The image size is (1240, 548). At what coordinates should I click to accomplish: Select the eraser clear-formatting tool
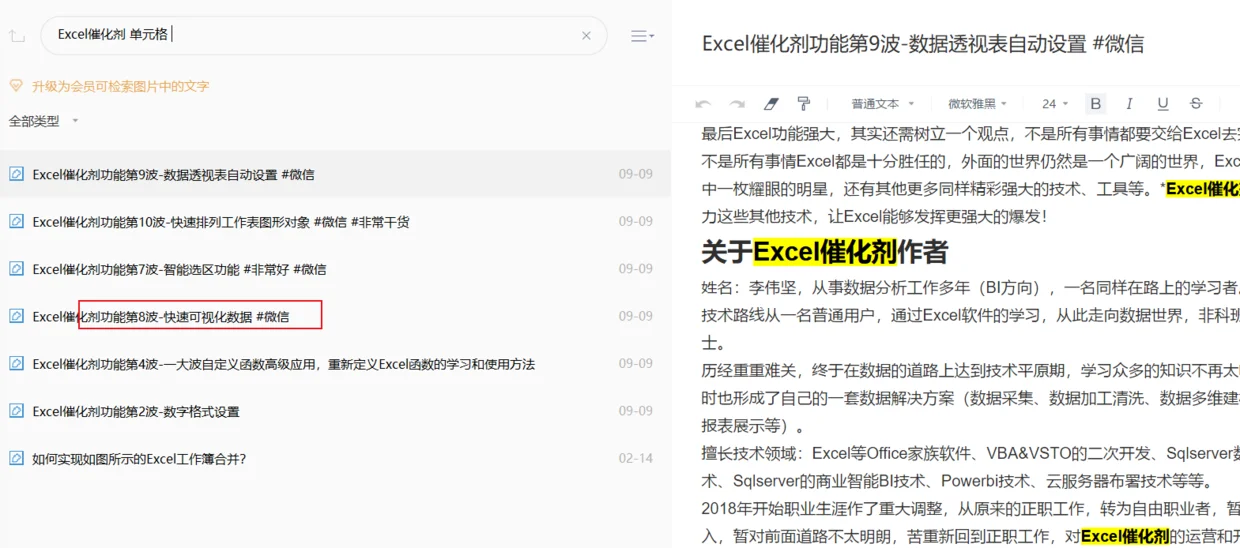pos(770,104)
